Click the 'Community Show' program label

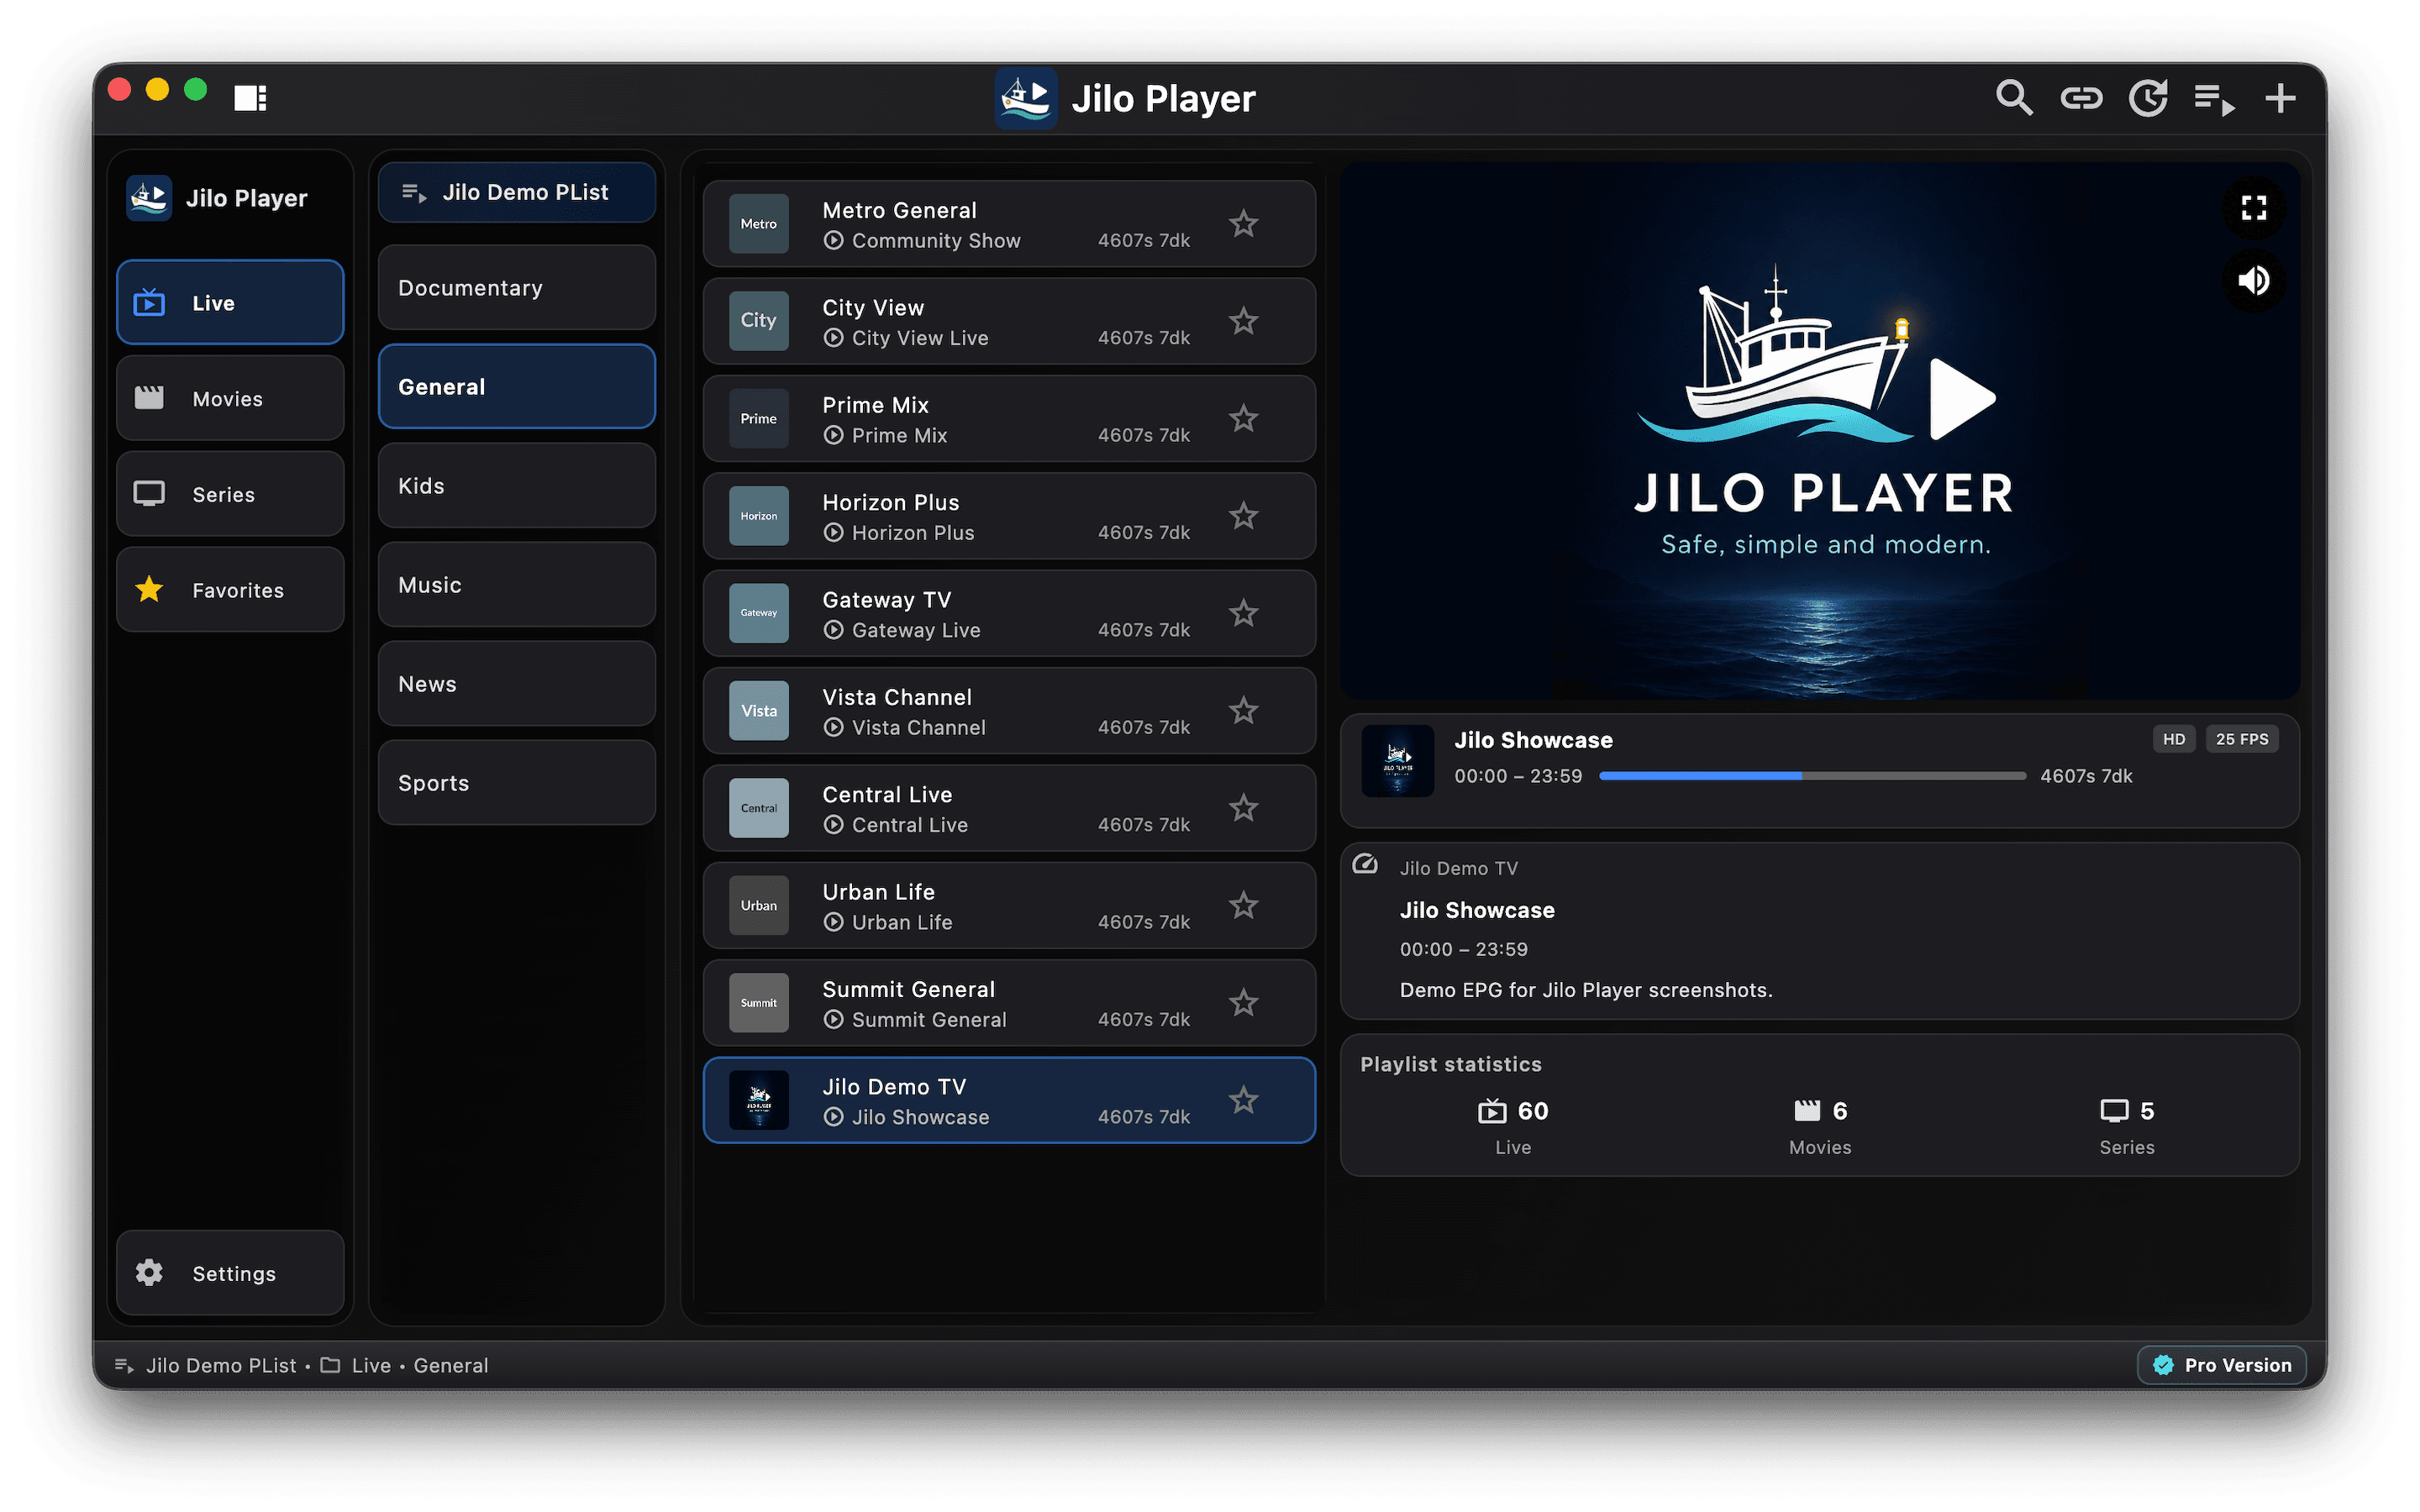[x=936, y=241]
